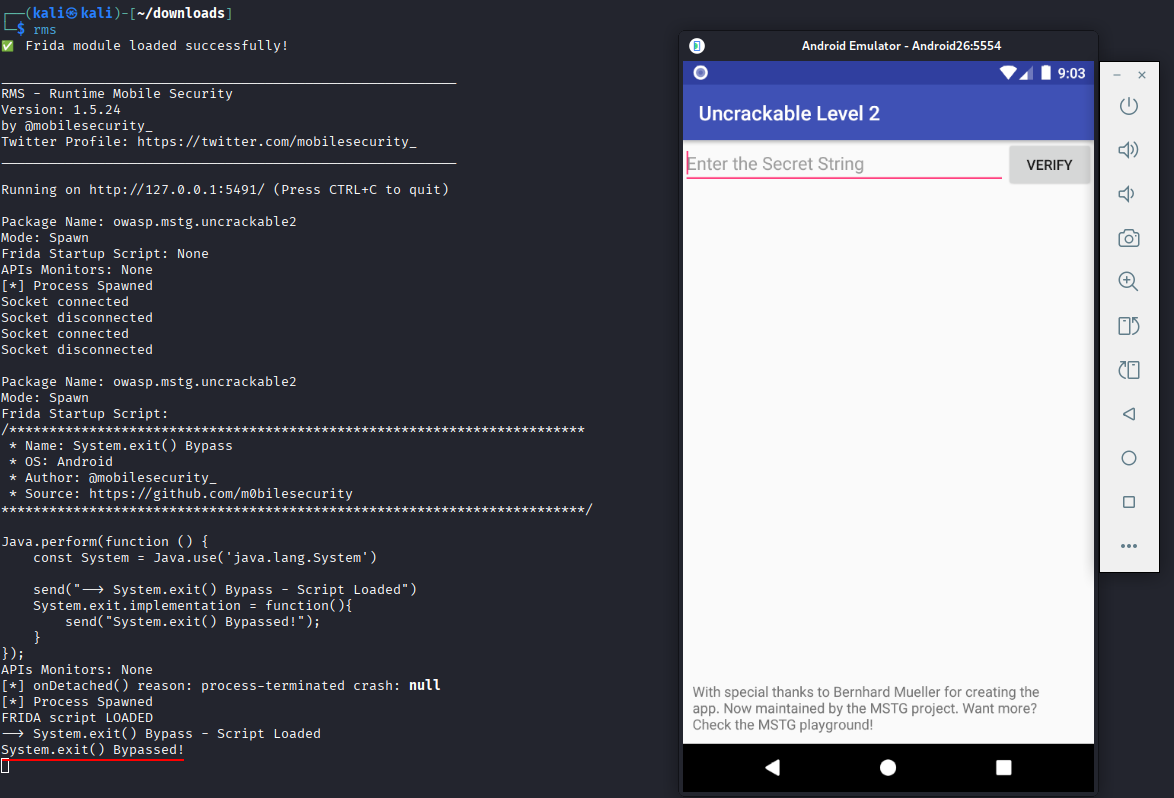The width and height of the screenshot is (1174, 798).
Task: Minimize the emulator side toolbar
Action: [1117, 75]
